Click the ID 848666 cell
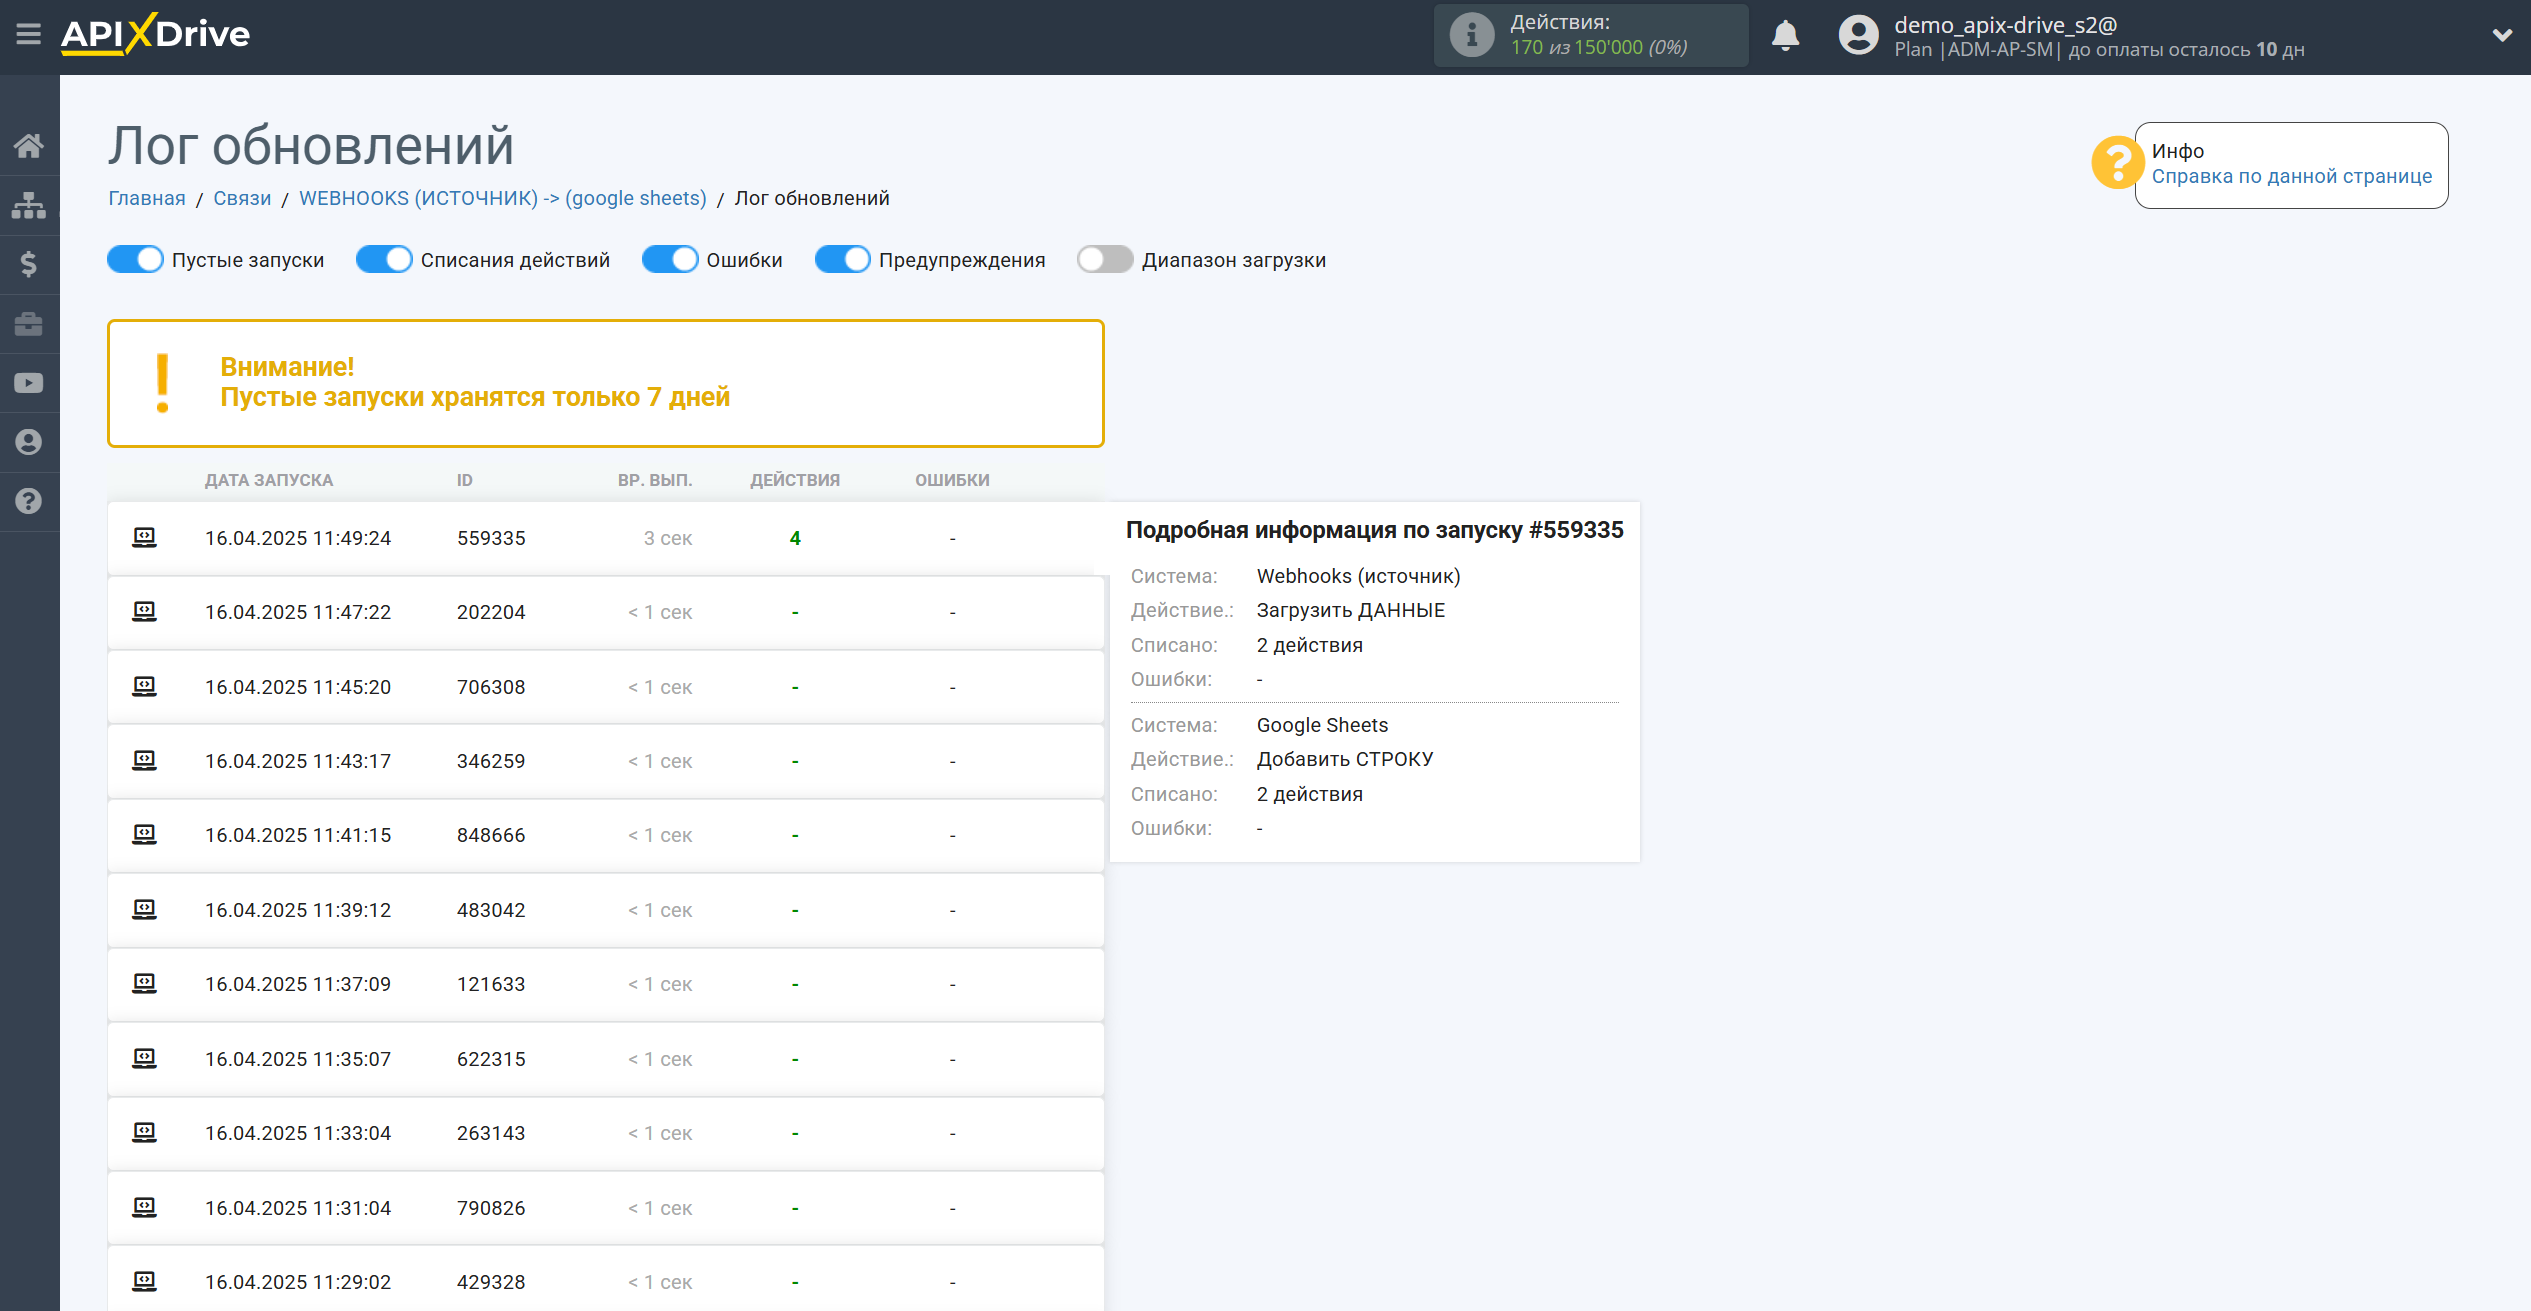The height and width of the screenshot is (1311, 2531). 491,835
